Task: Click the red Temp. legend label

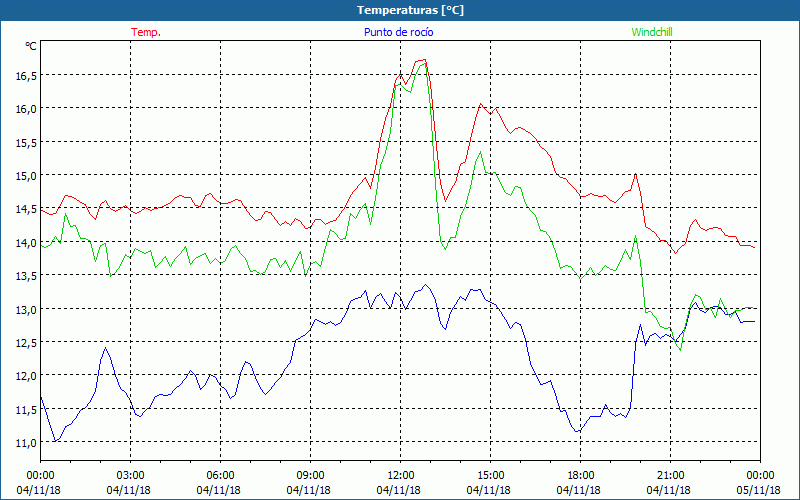Action: [146, 32]
